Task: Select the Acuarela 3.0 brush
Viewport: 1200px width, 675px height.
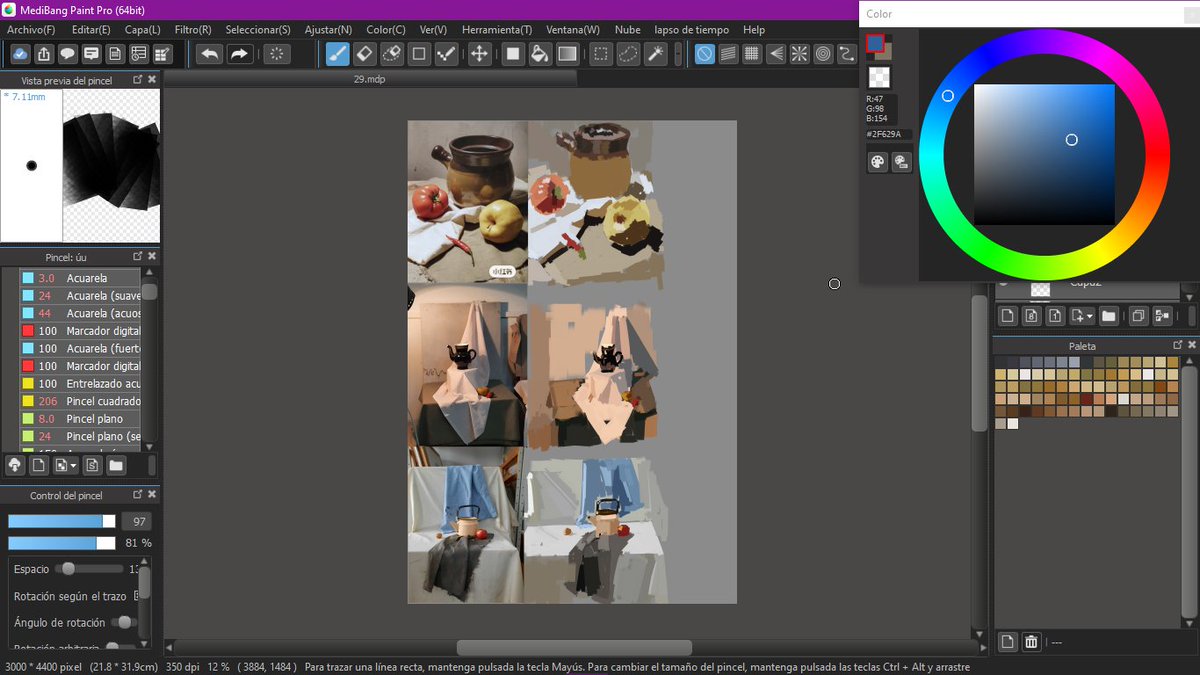Action: (80, 278)
